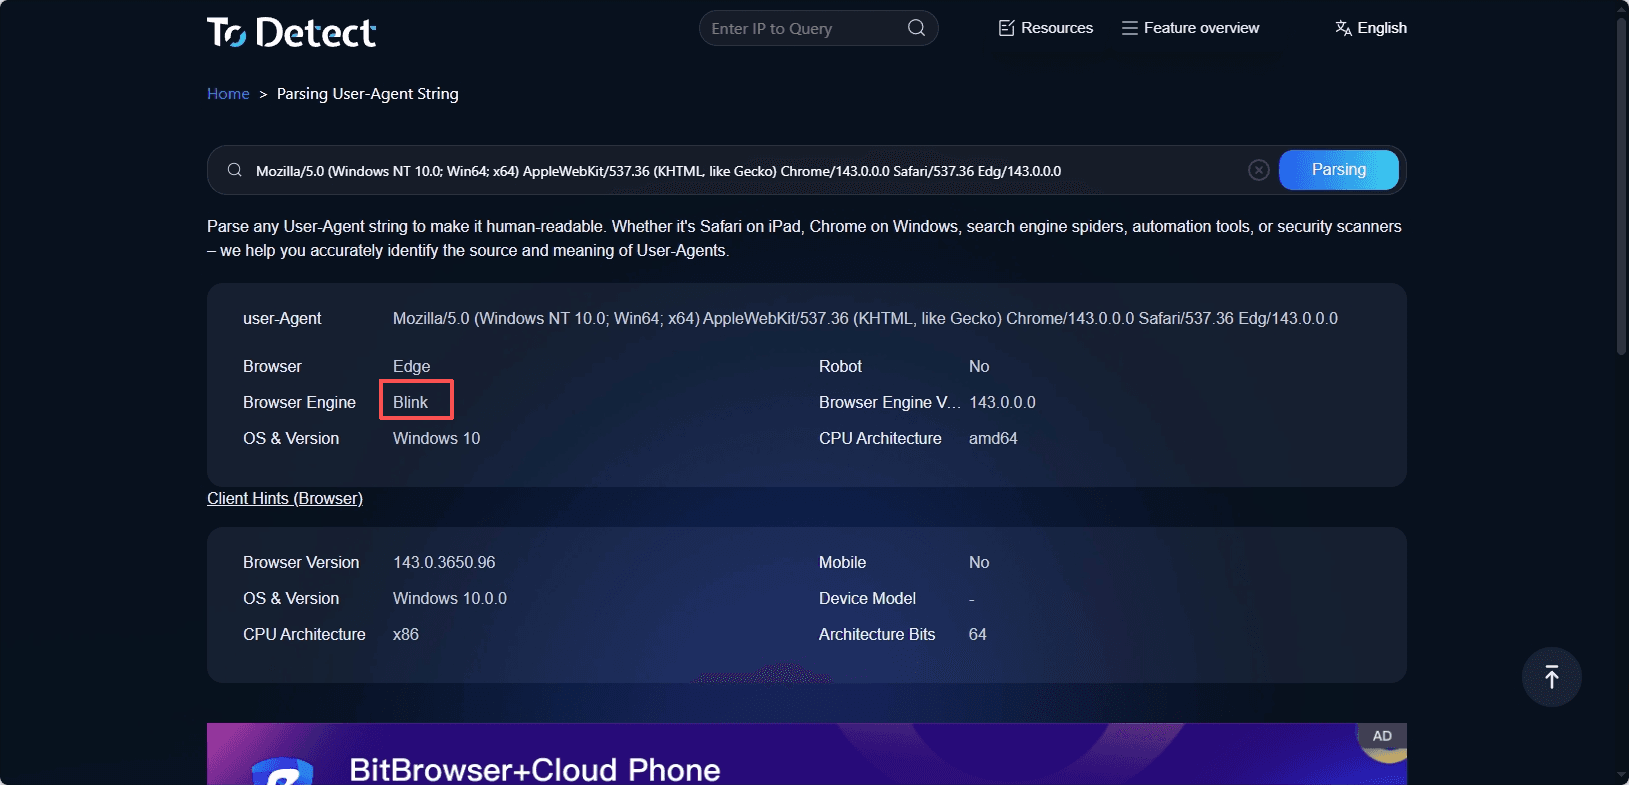Click magnifier icon in User-Agent search bar

pyautogui.click(x=235, y=170)
